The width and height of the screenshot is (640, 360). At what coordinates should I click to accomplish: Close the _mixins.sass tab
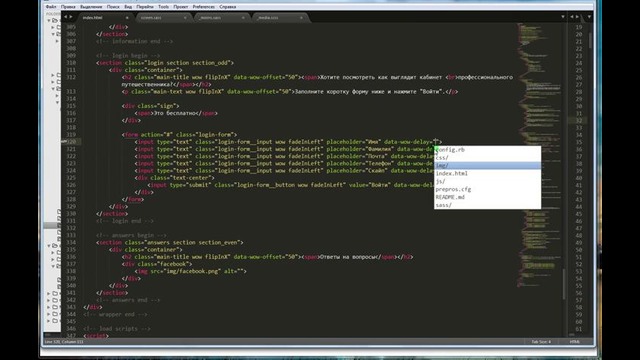point(243,18)
